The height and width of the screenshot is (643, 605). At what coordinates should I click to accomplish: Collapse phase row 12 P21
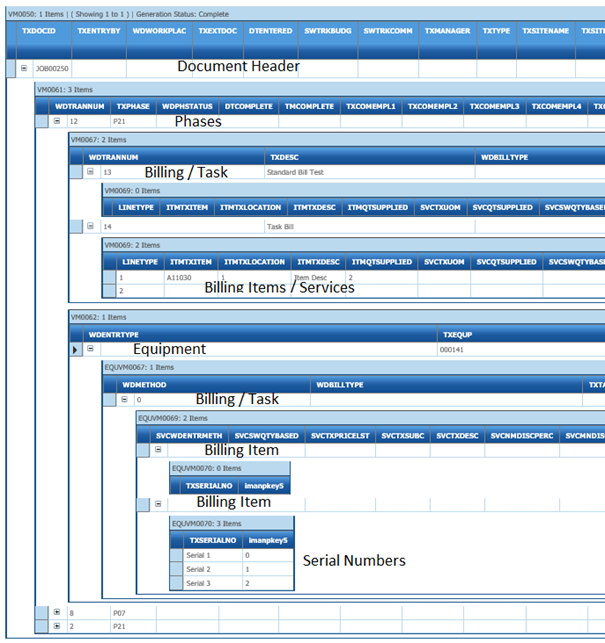tap(58, 121)
